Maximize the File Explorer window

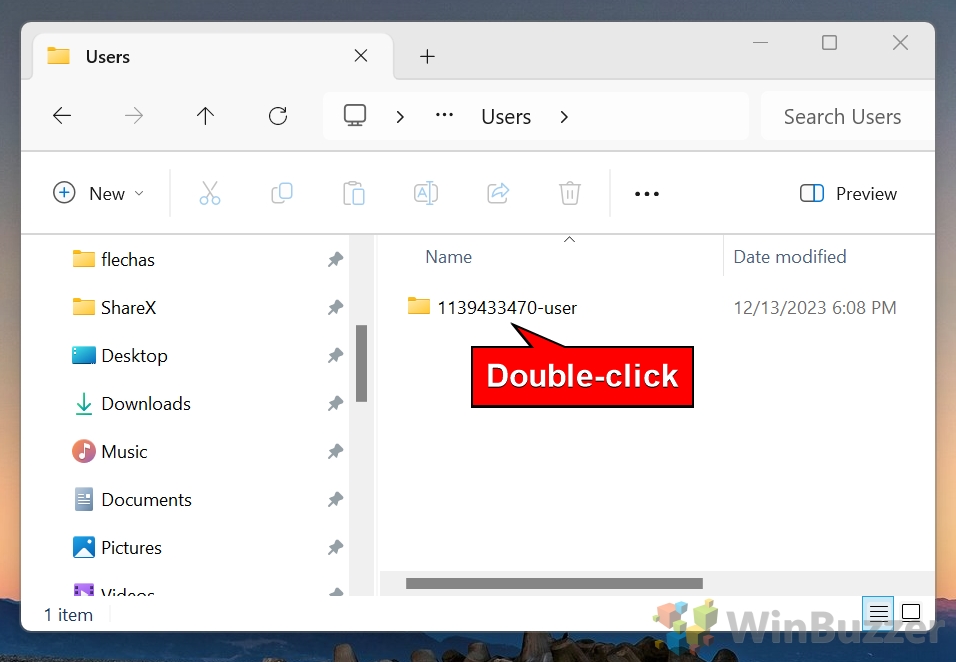(x=829, y=43)
